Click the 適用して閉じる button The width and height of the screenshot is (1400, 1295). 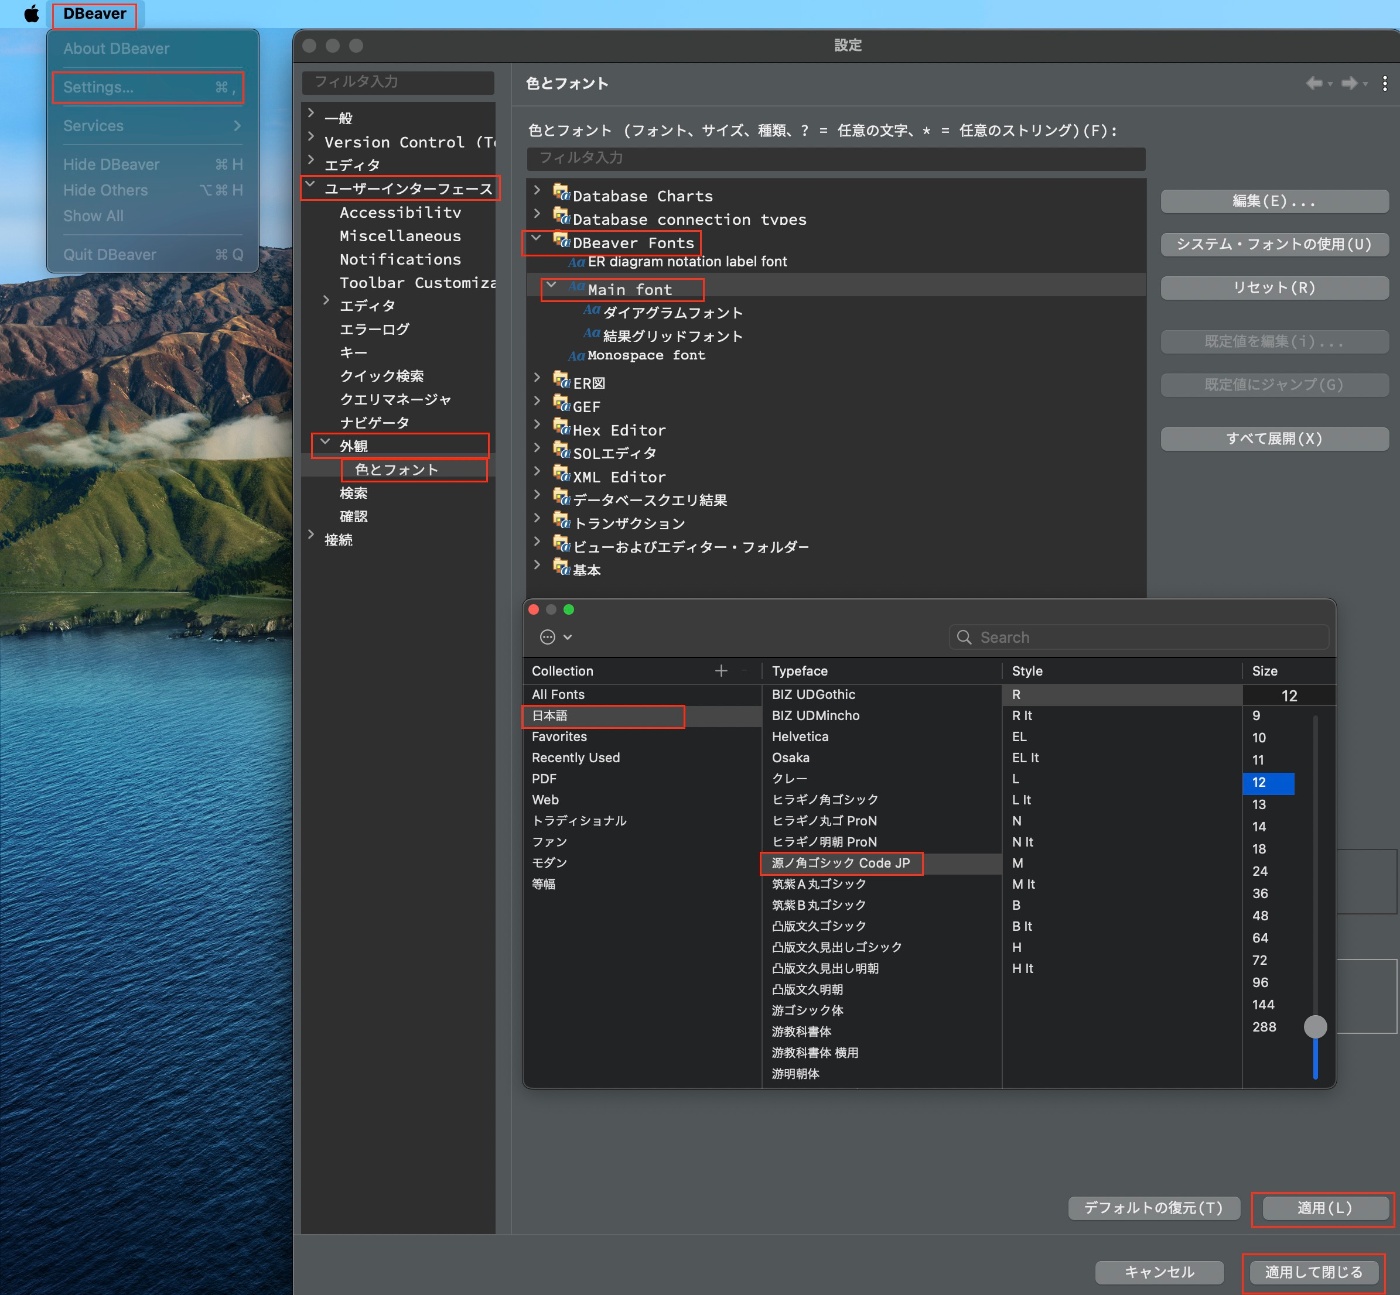coord(1314,1272)
